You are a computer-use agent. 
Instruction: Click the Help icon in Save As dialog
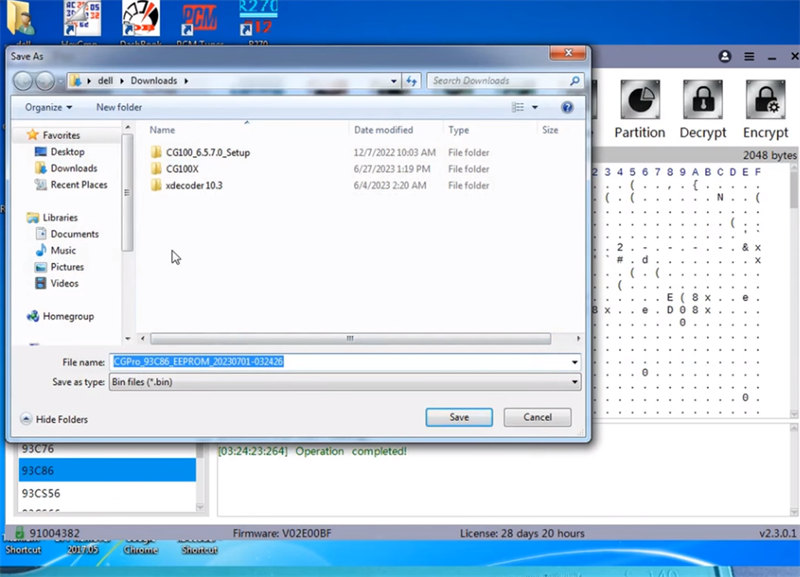pyautogui.click(x=567, y=107)
